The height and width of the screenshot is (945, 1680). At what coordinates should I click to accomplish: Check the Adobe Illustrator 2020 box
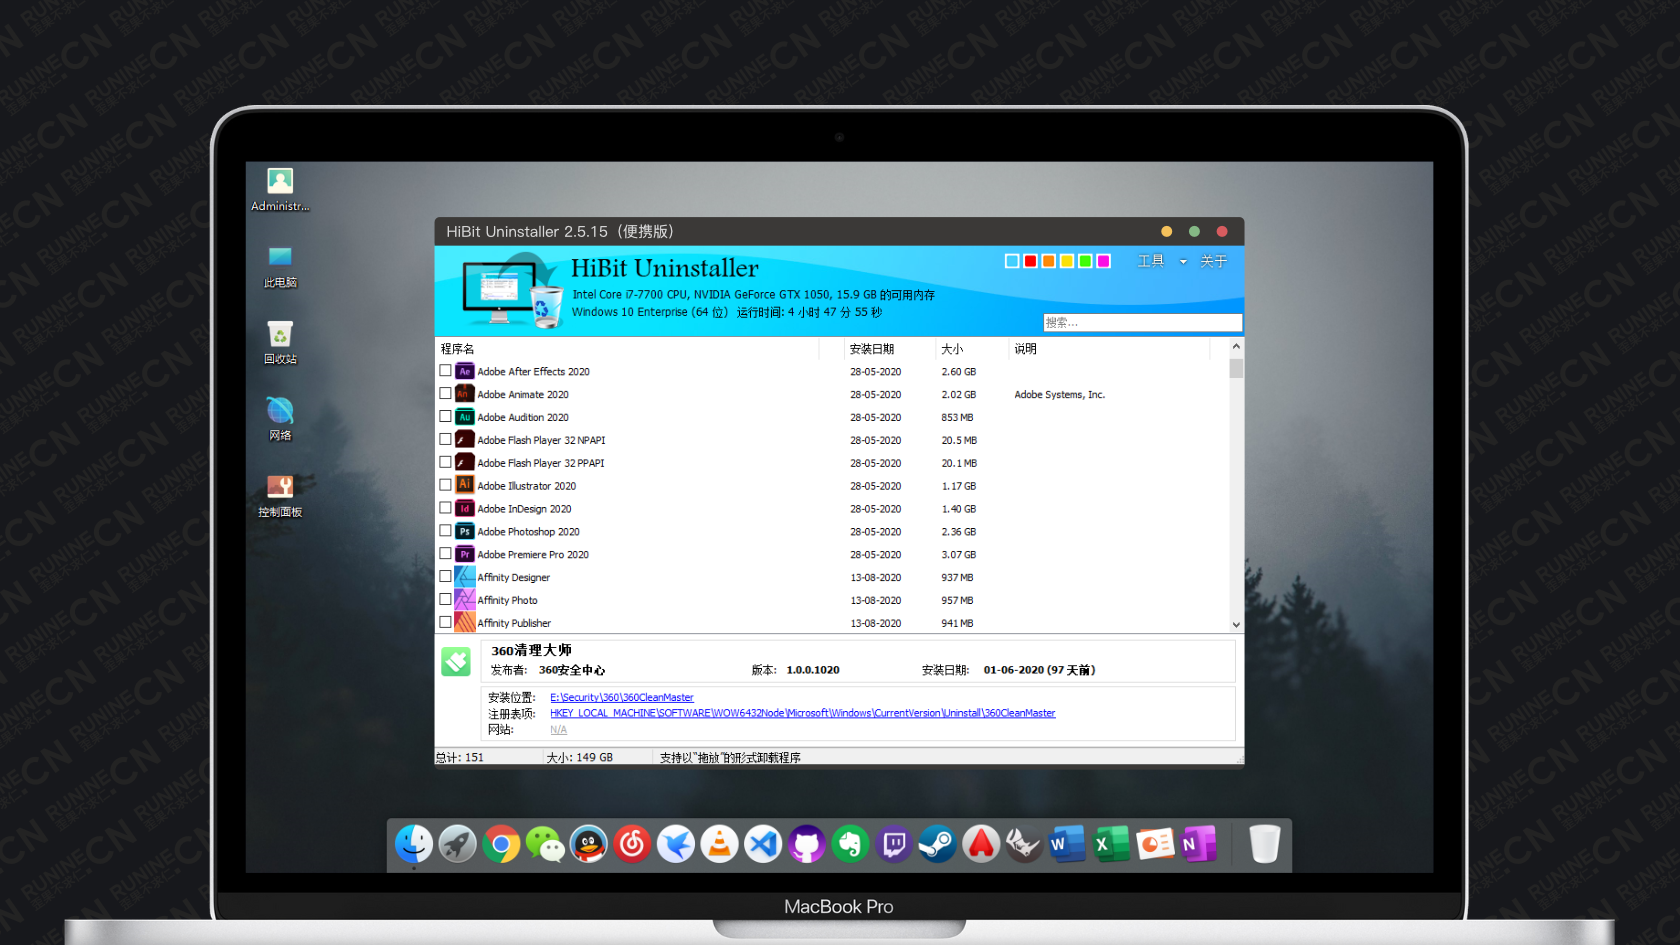tap(445, 485)
